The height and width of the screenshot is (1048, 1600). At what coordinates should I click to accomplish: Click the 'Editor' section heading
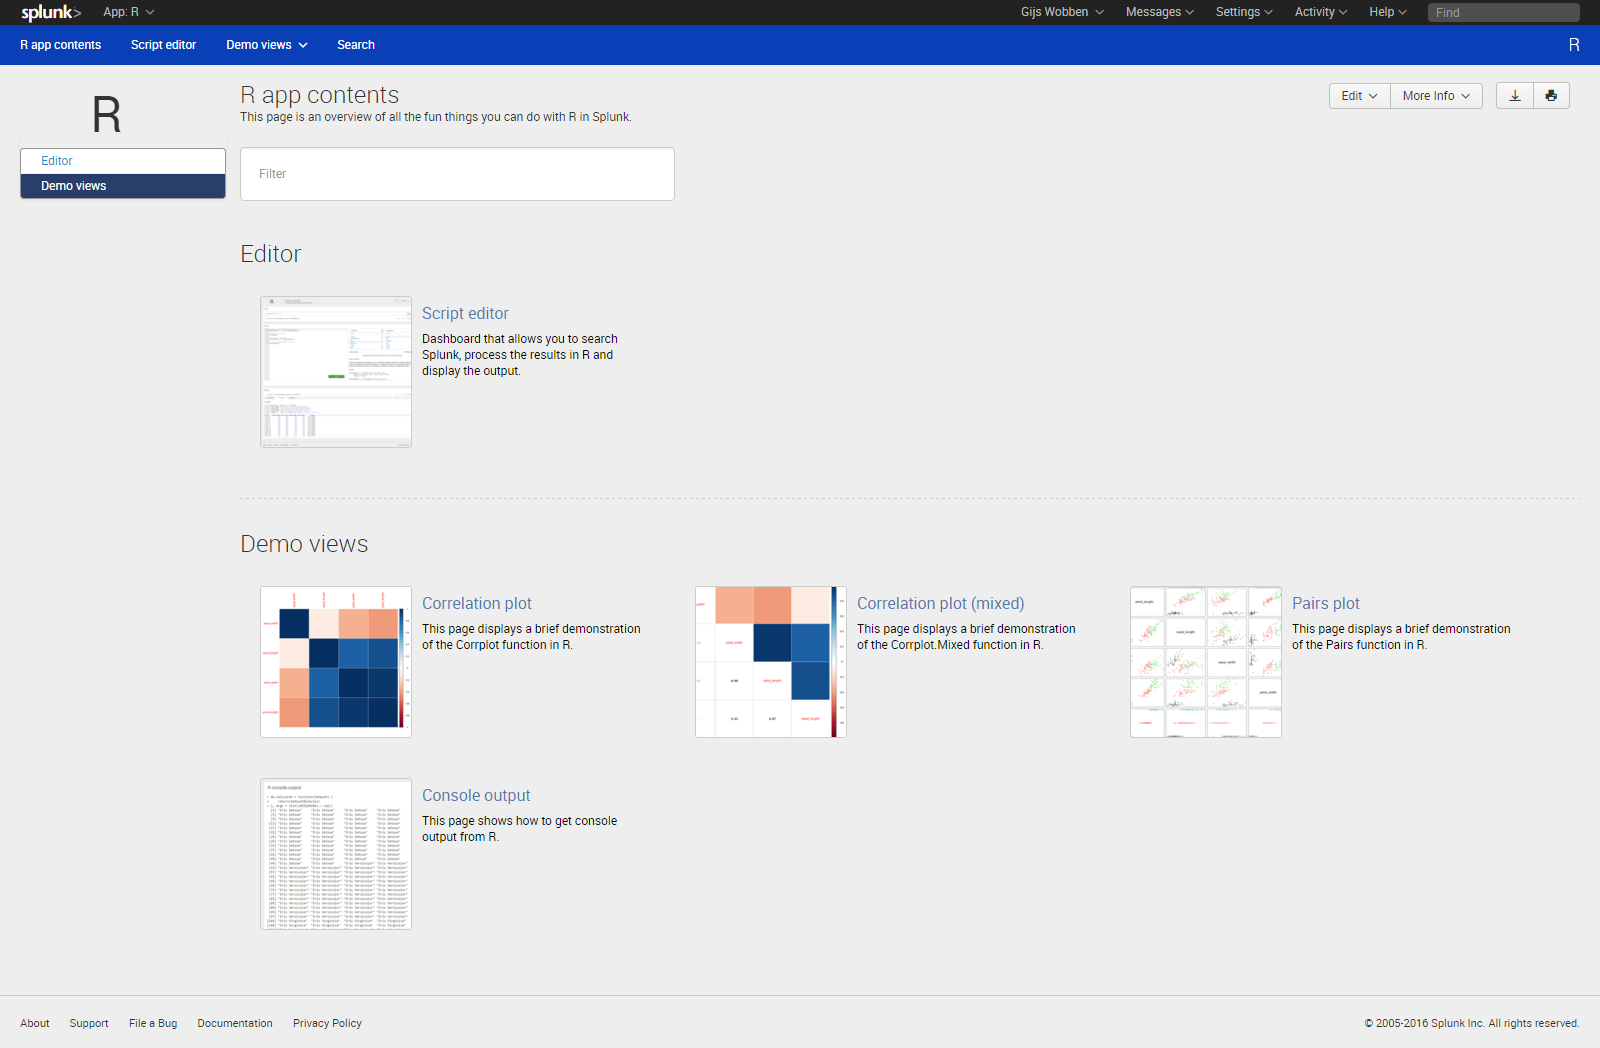point(271,254)
